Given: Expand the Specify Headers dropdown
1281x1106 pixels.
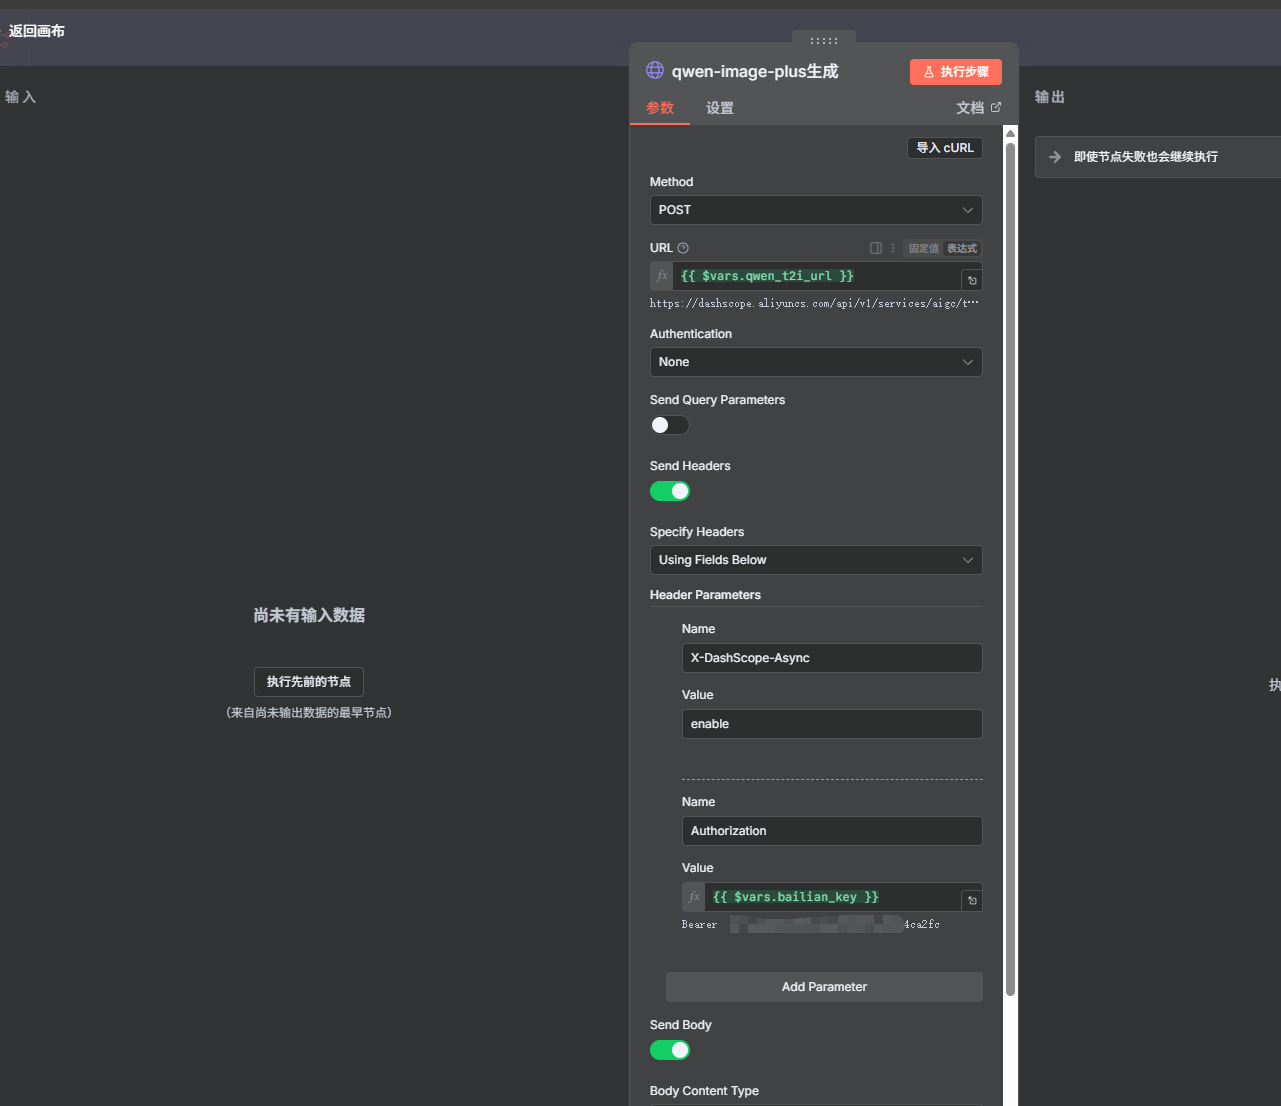Looking at the screenshot, I should click(x=816, y=560).
